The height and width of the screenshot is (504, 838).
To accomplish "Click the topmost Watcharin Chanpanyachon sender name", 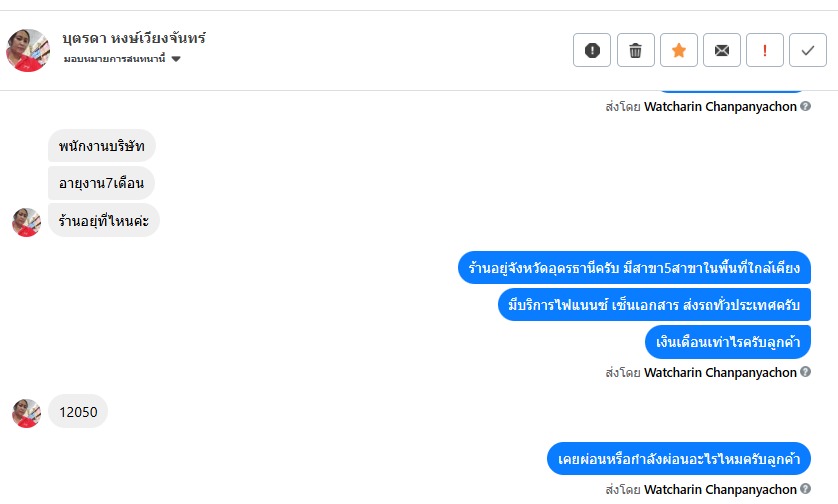I will coord(720,106).
